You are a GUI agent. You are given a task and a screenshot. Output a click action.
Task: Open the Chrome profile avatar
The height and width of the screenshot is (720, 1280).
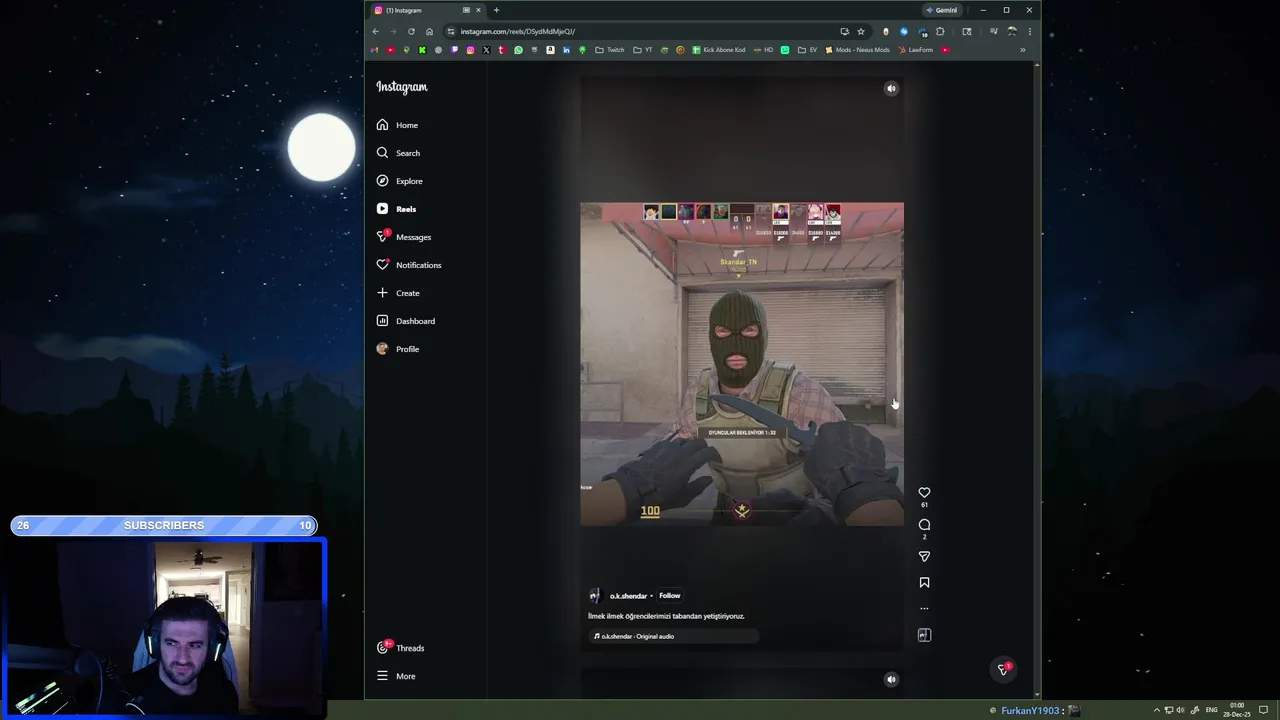click(x=1012, y=31)
